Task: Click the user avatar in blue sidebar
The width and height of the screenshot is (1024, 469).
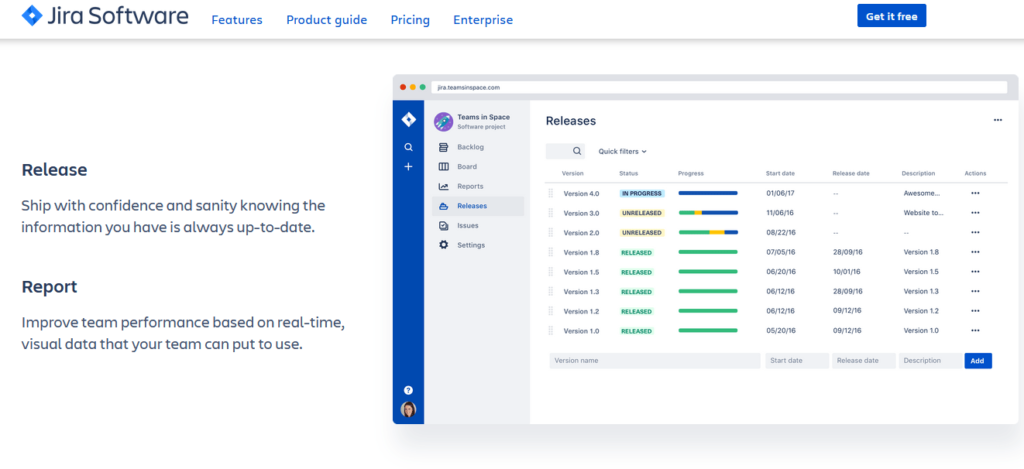Action: [x=408, y=410]
